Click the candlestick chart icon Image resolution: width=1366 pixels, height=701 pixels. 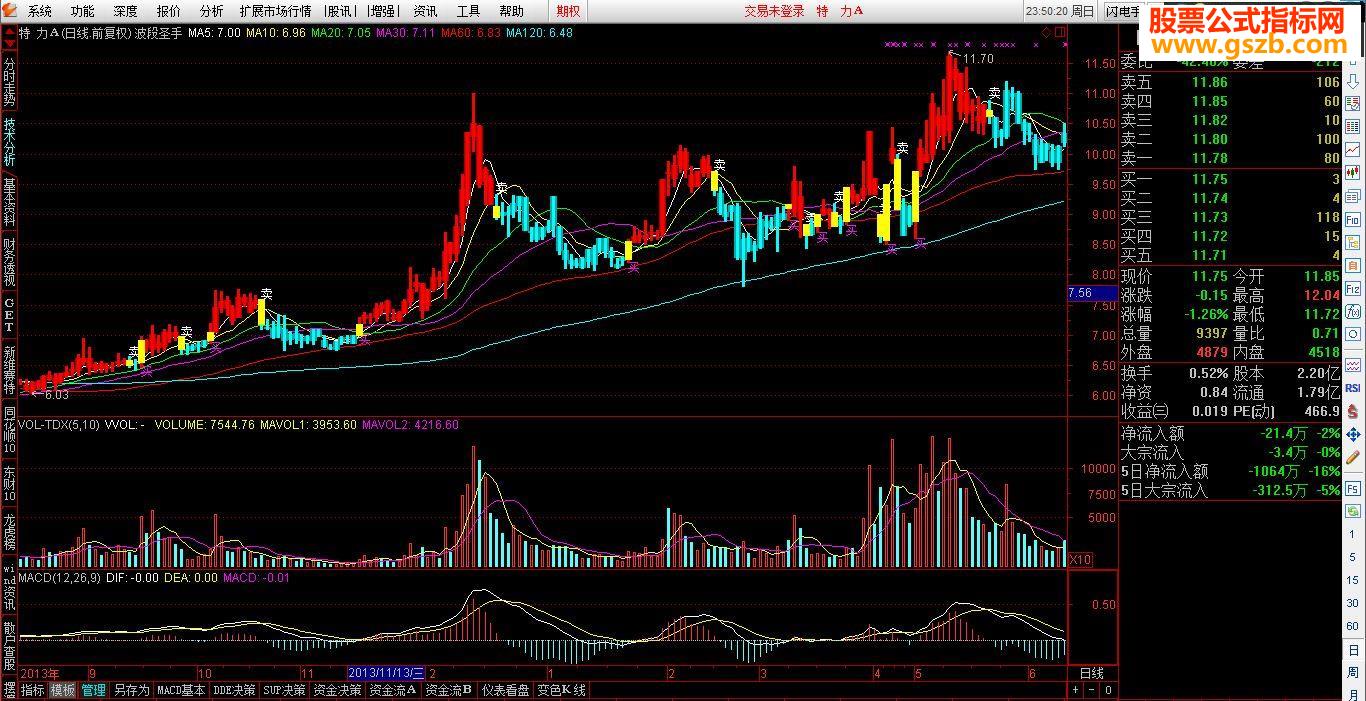(x=1352, y=171)
